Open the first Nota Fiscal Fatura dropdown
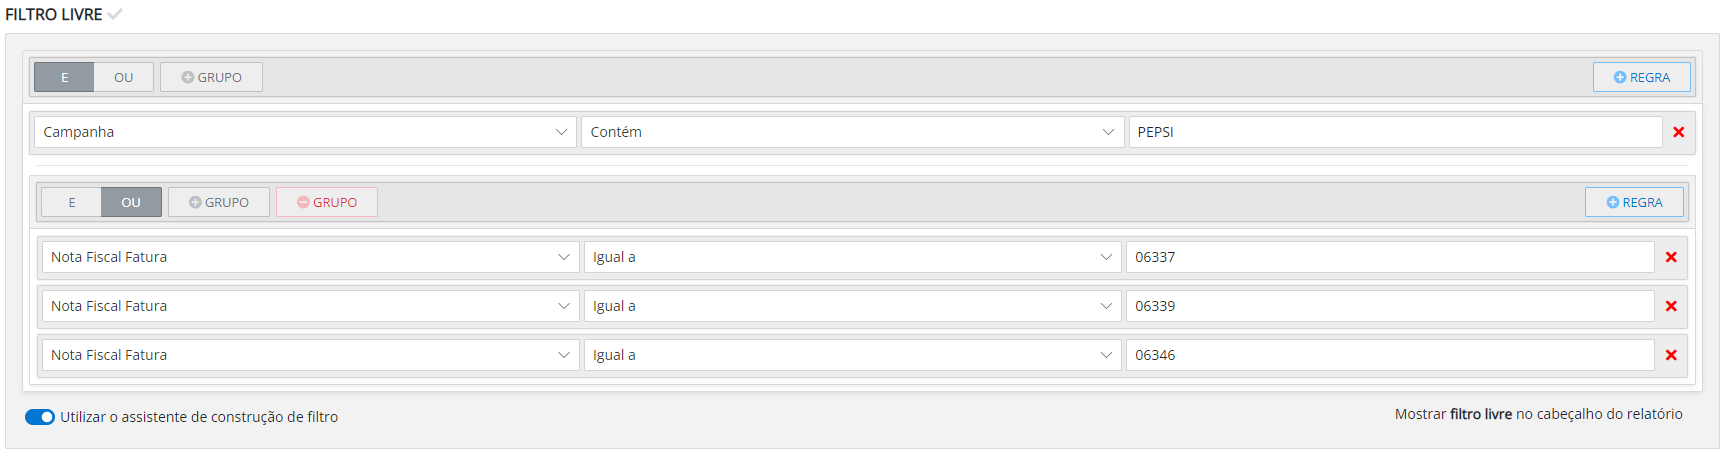The width and height of the screenshot is (1729, 466). click(310, 257)
